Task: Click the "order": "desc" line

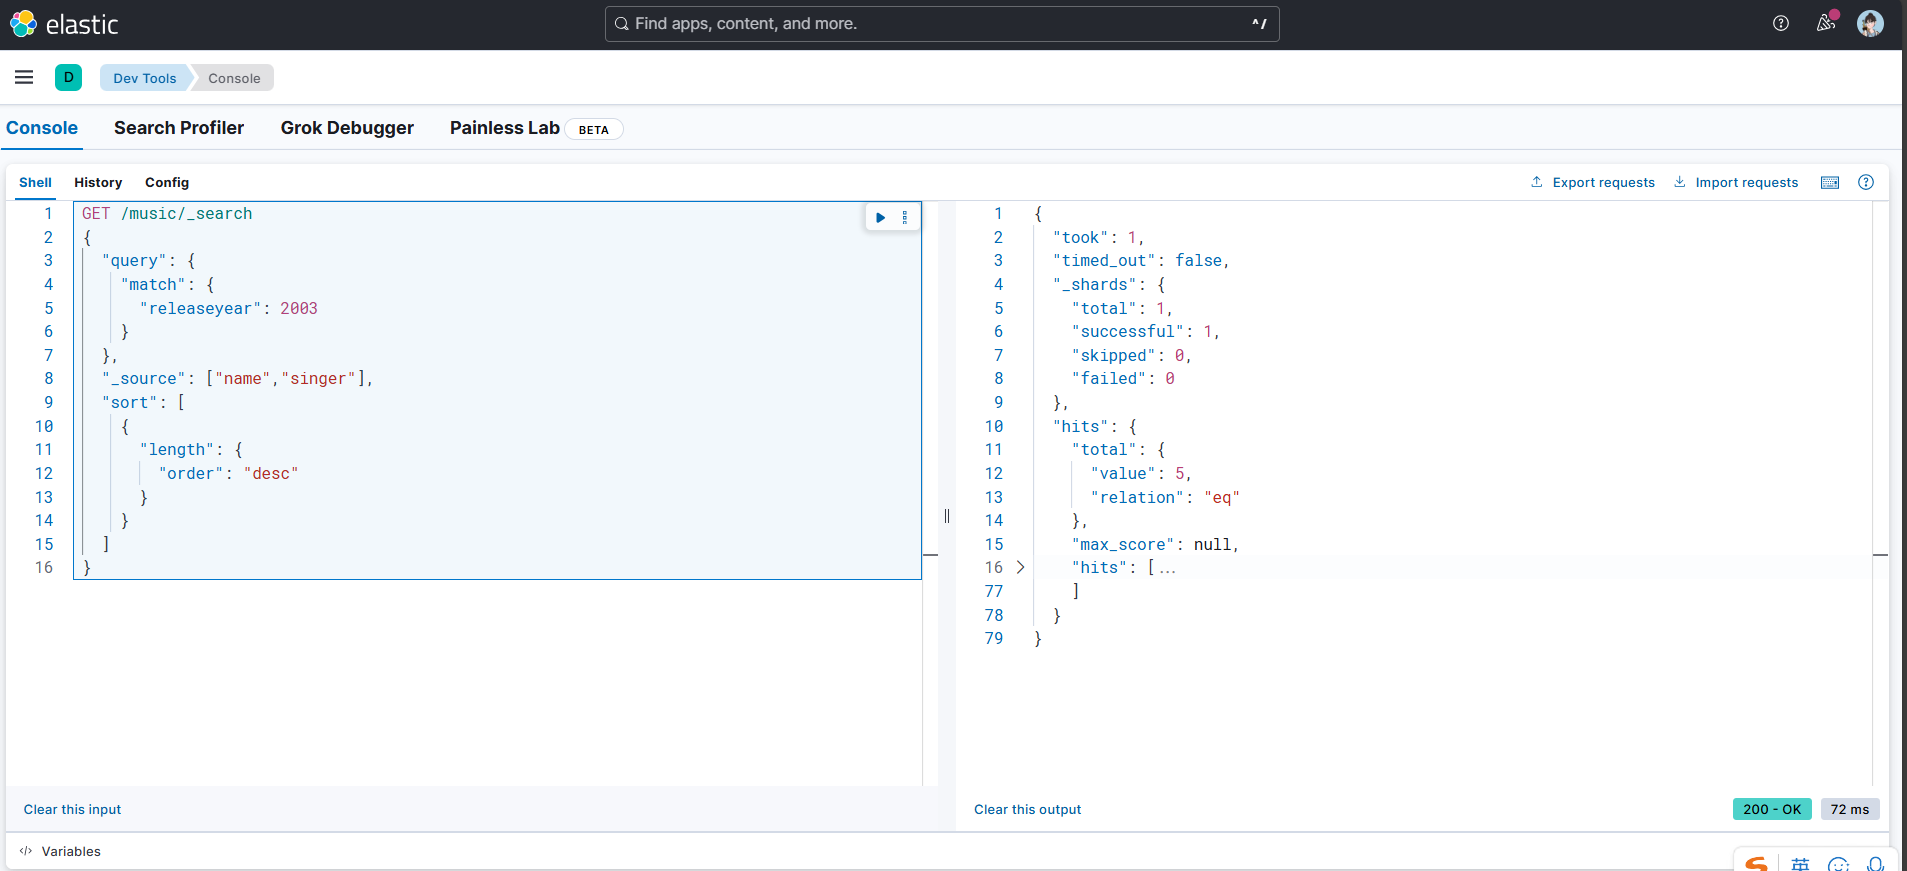Action: coord(228,473)
